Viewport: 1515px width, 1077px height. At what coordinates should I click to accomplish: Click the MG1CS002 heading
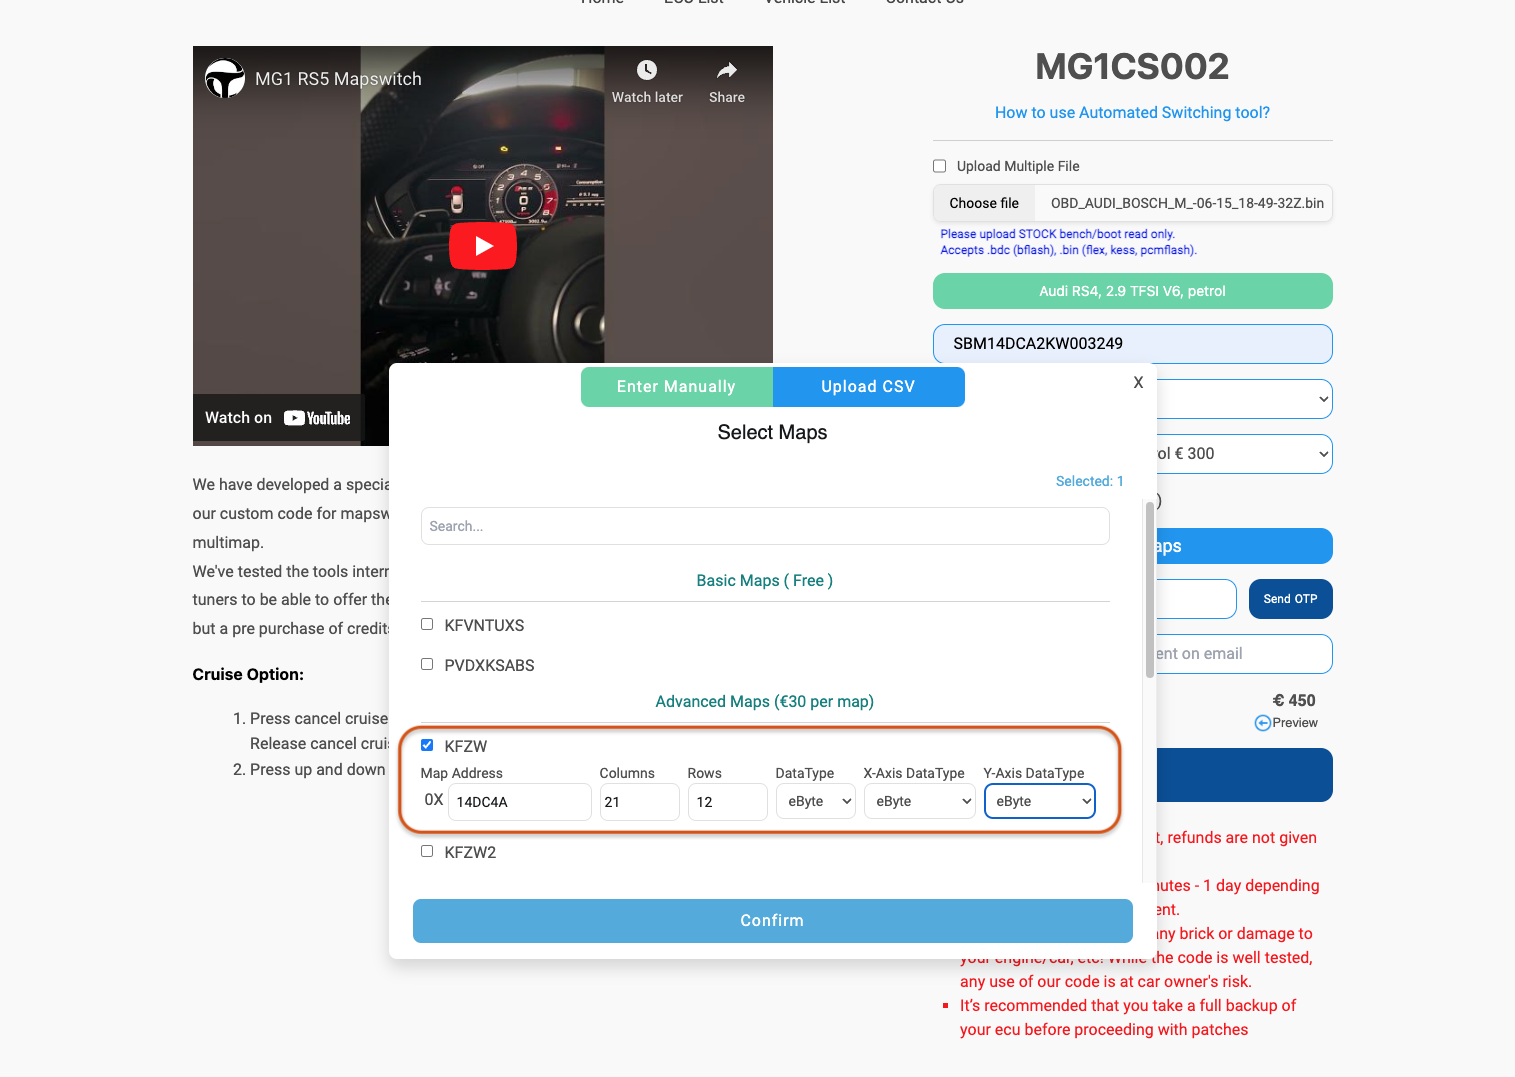[1132, 67]
